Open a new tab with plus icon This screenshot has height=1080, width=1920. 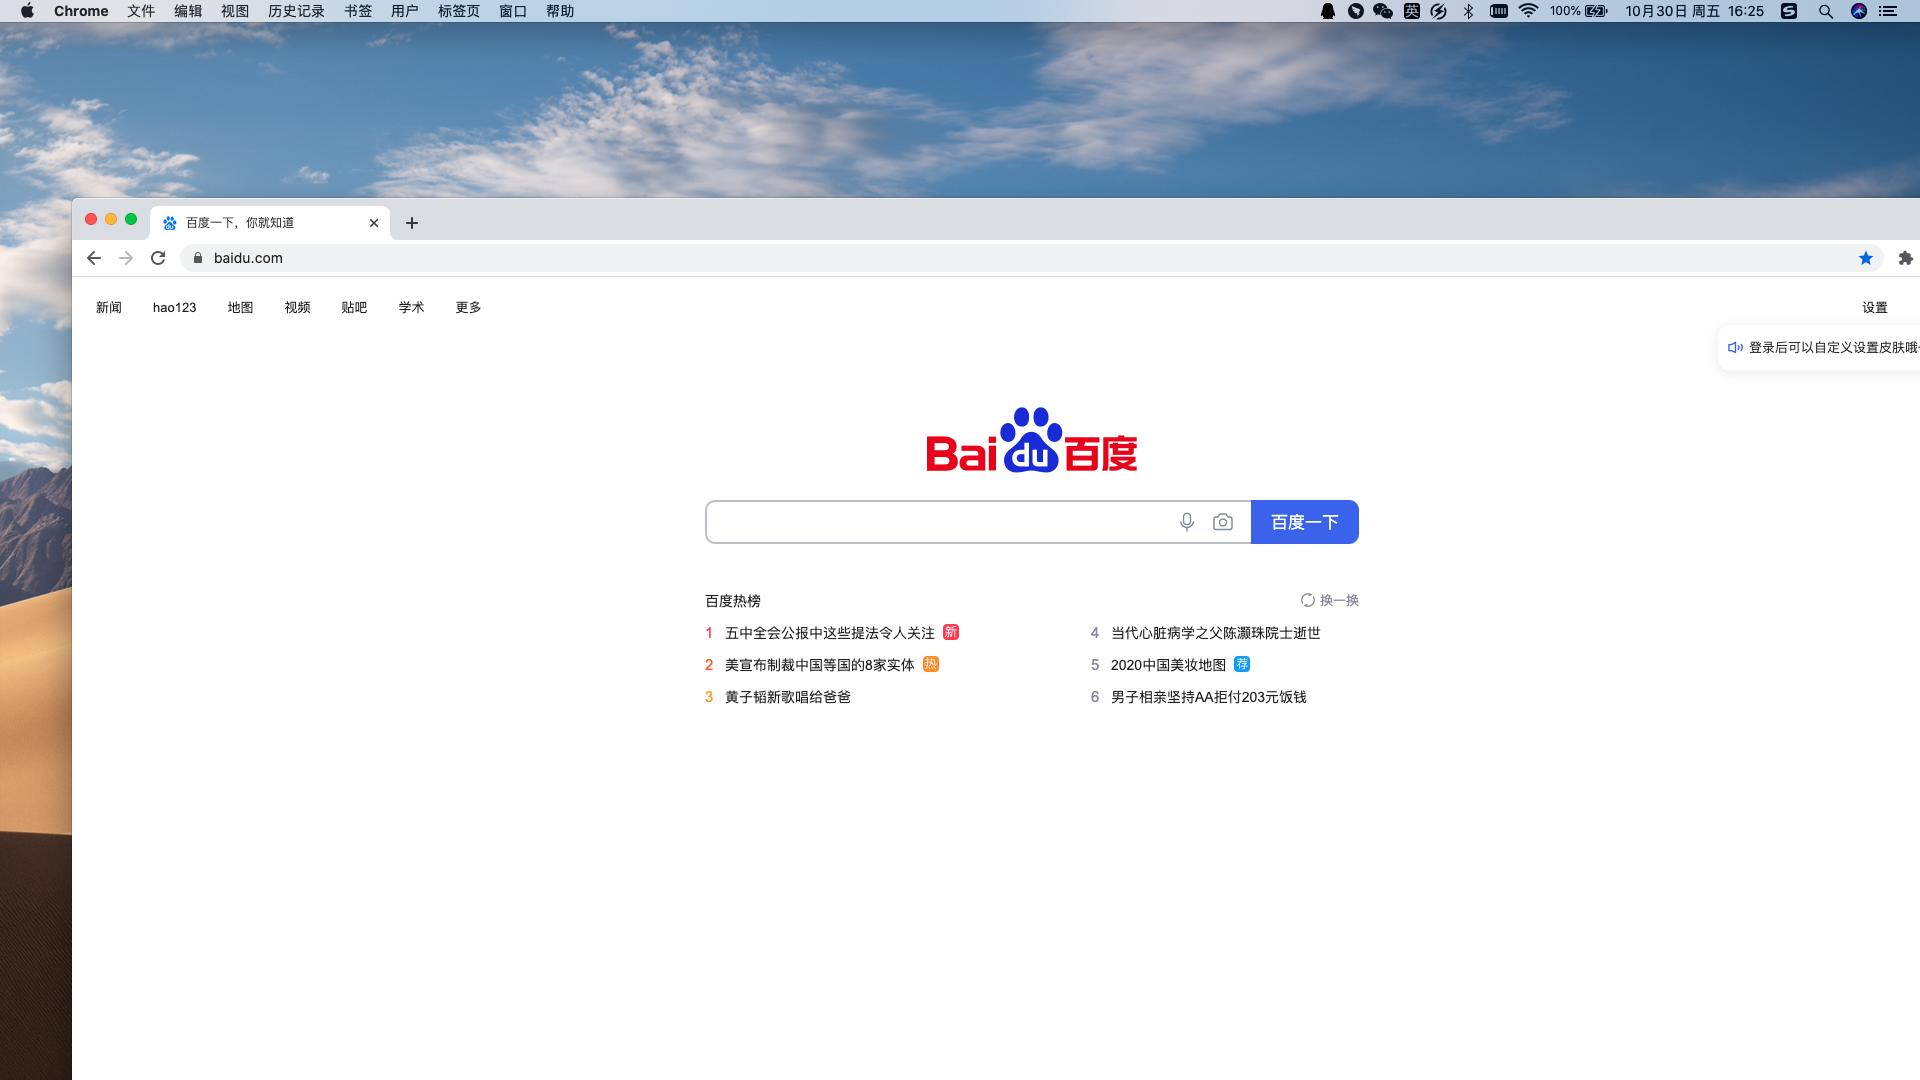(412, 223)
